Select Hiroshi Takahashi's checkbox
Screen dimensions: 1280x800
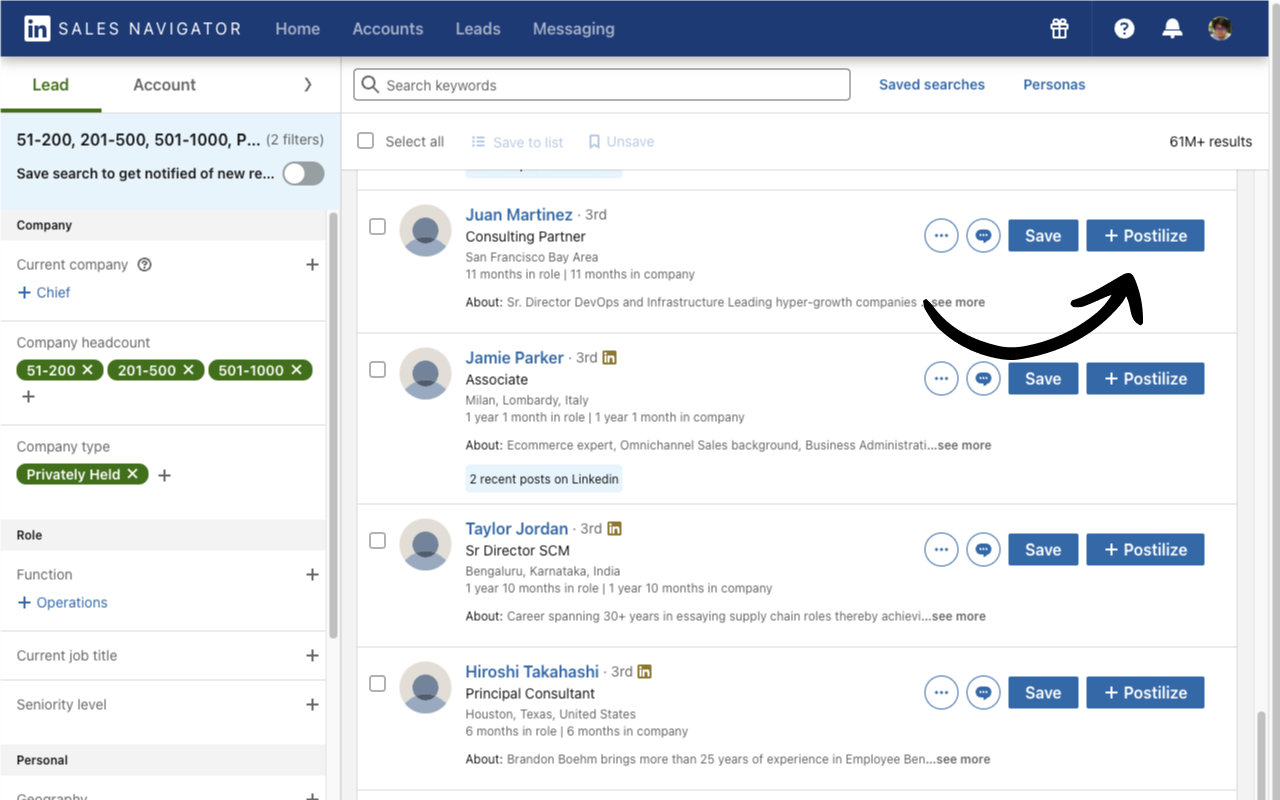point(377,684)
